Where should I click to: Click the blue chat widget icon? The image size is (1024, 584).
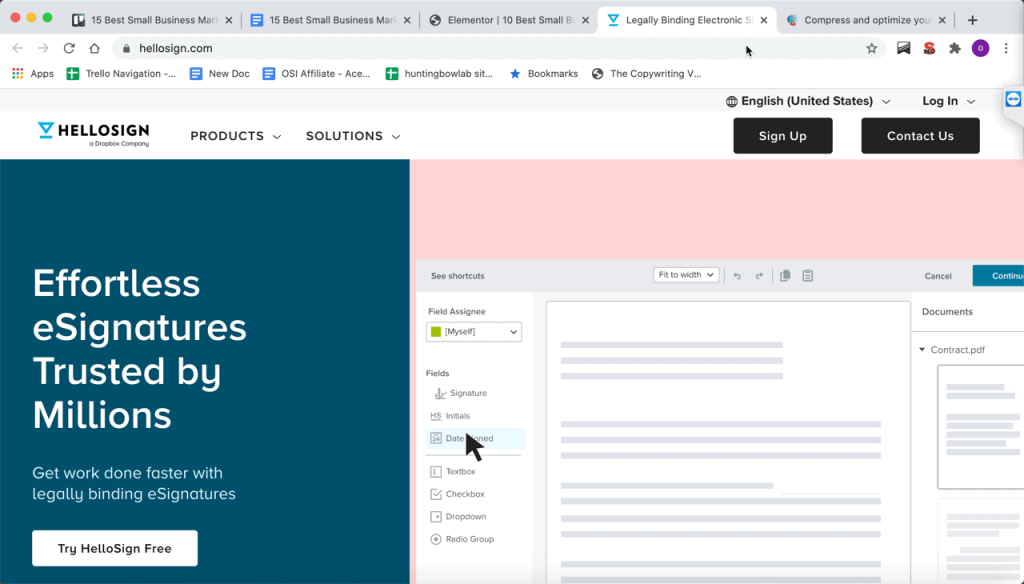click(x=1013, y=99)
